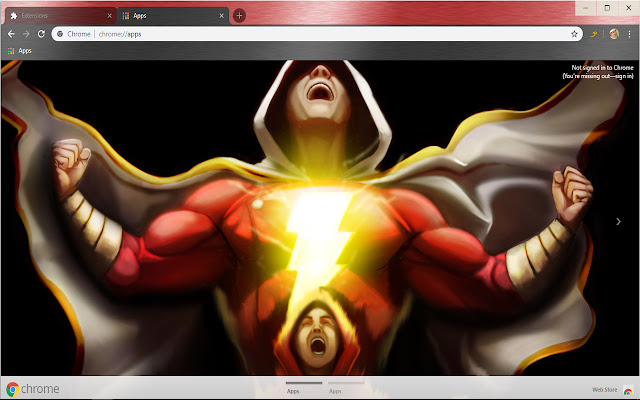Open the extension icon next to the star

(x=594, y=34)
